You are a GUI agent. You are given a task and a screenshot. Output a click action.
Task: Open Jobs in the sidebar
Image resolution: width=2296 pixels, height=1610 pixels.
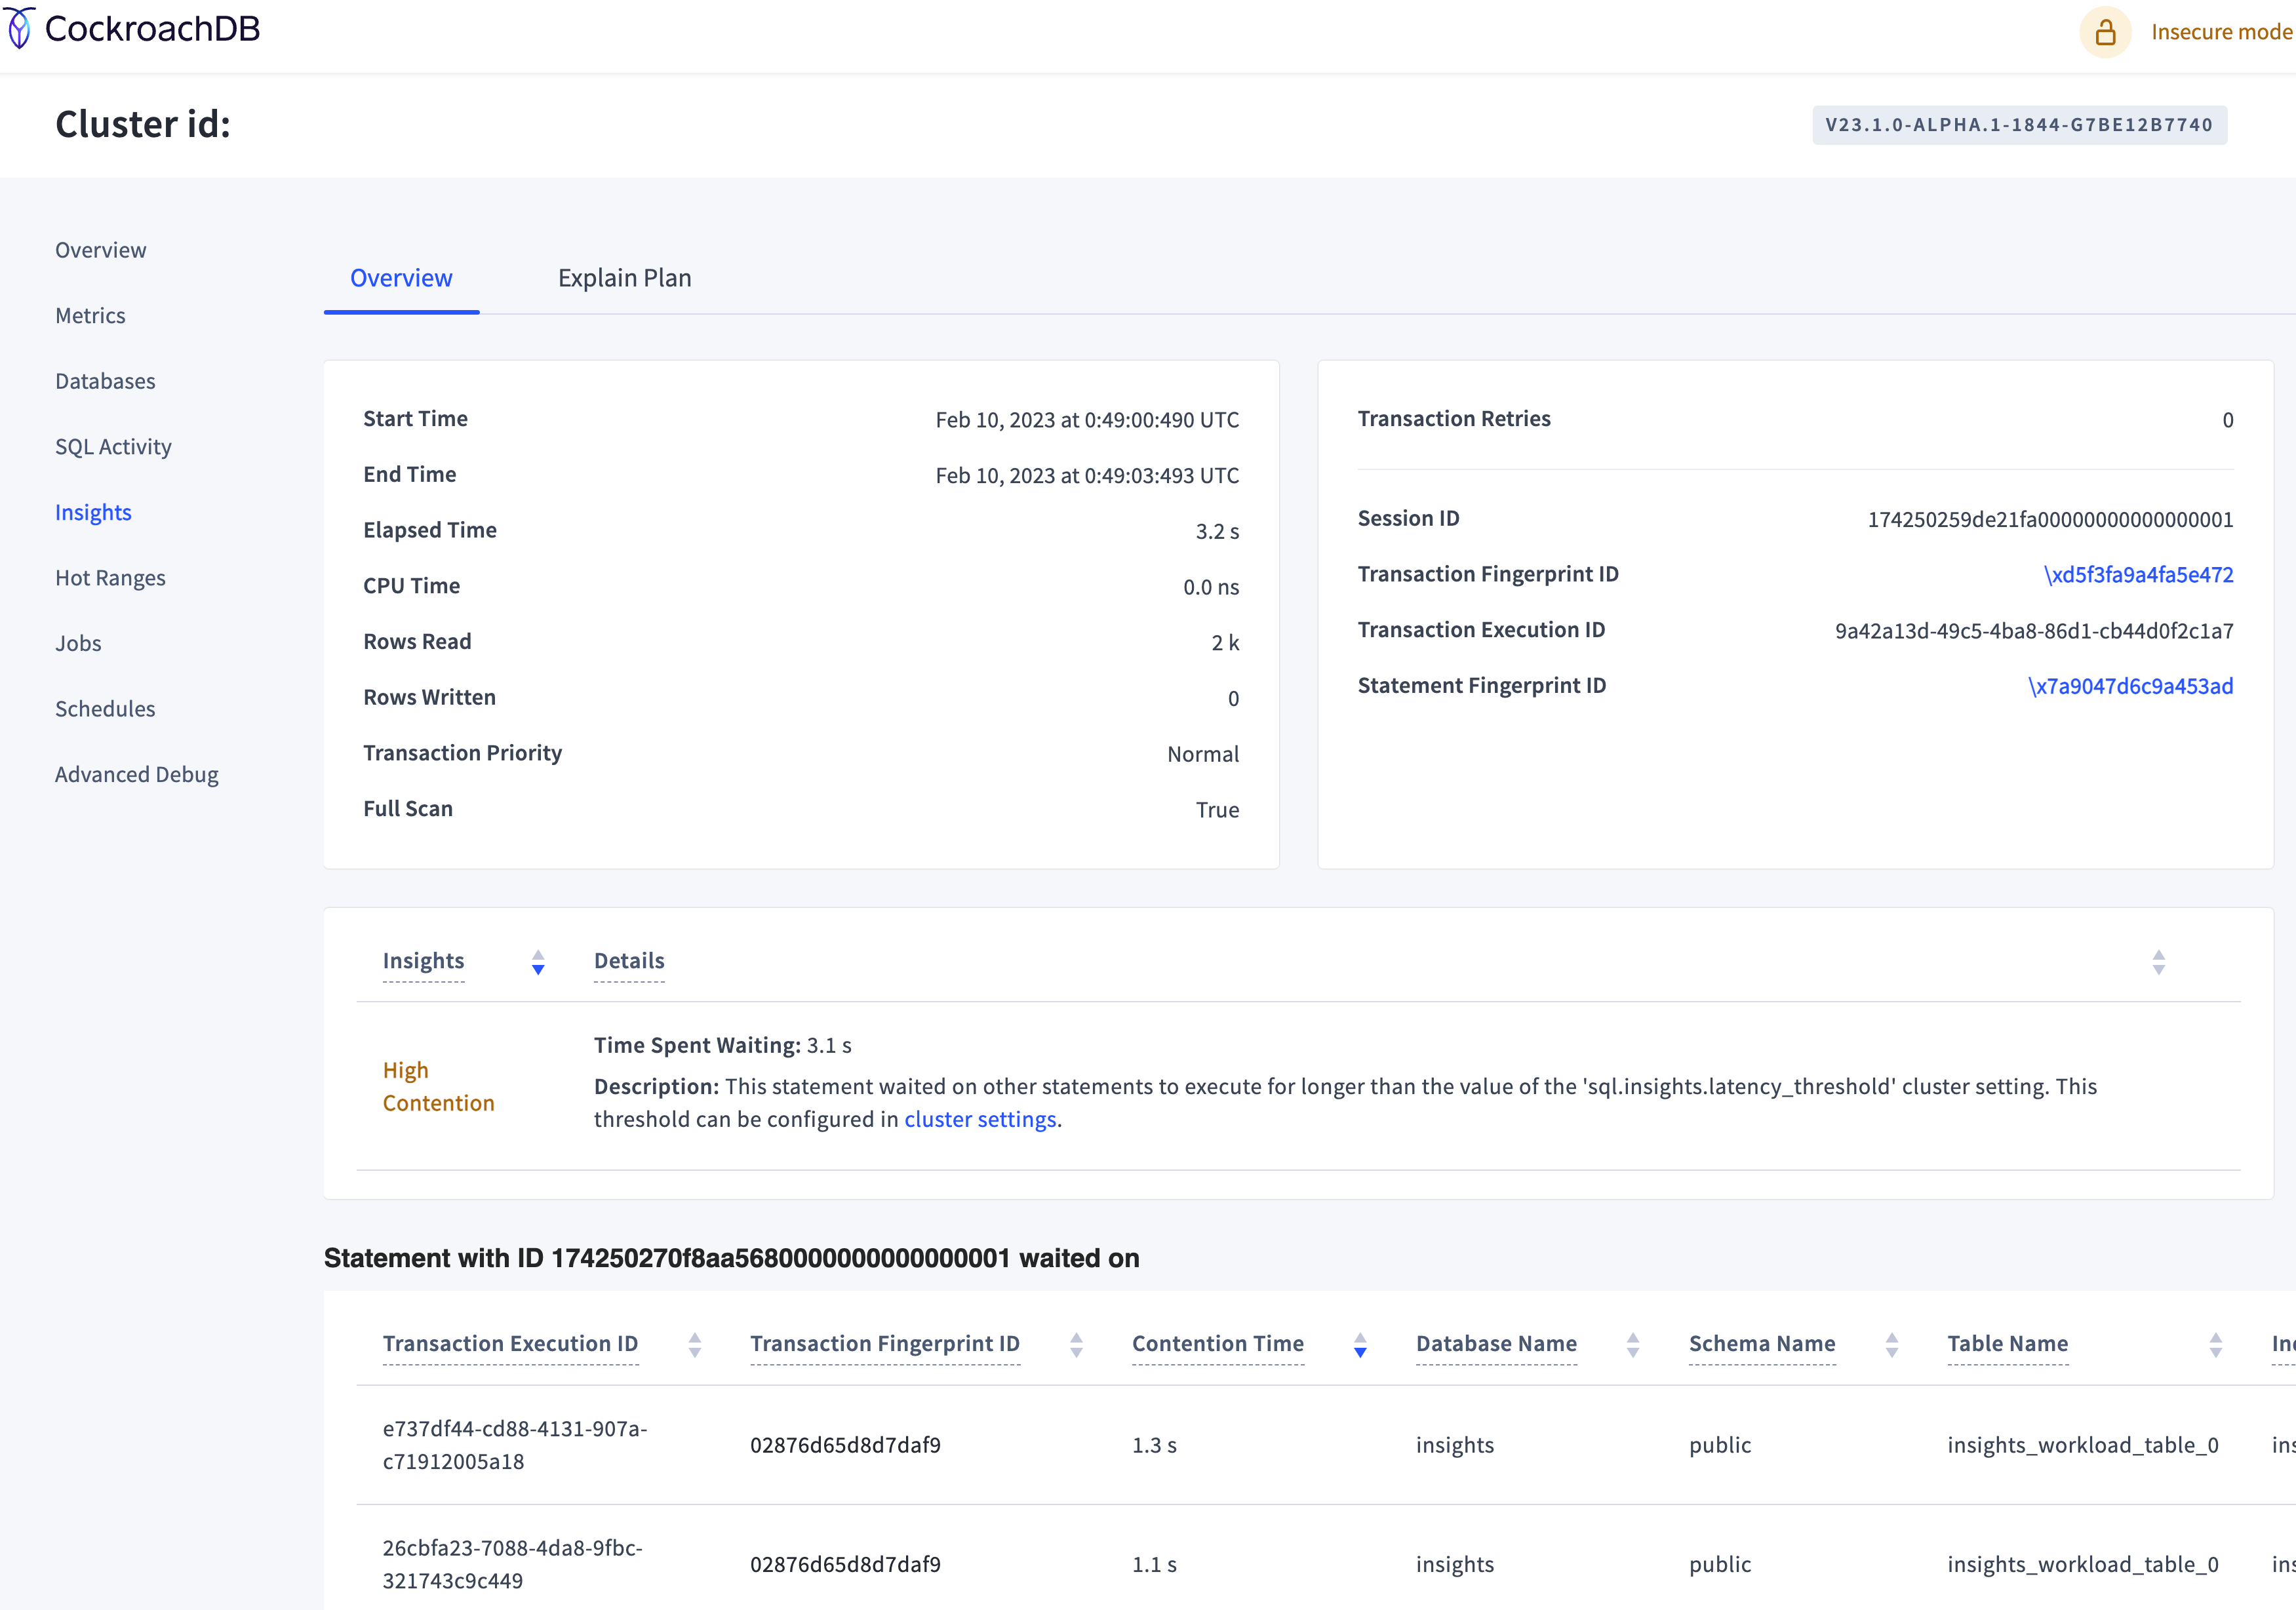click(78, 644)
